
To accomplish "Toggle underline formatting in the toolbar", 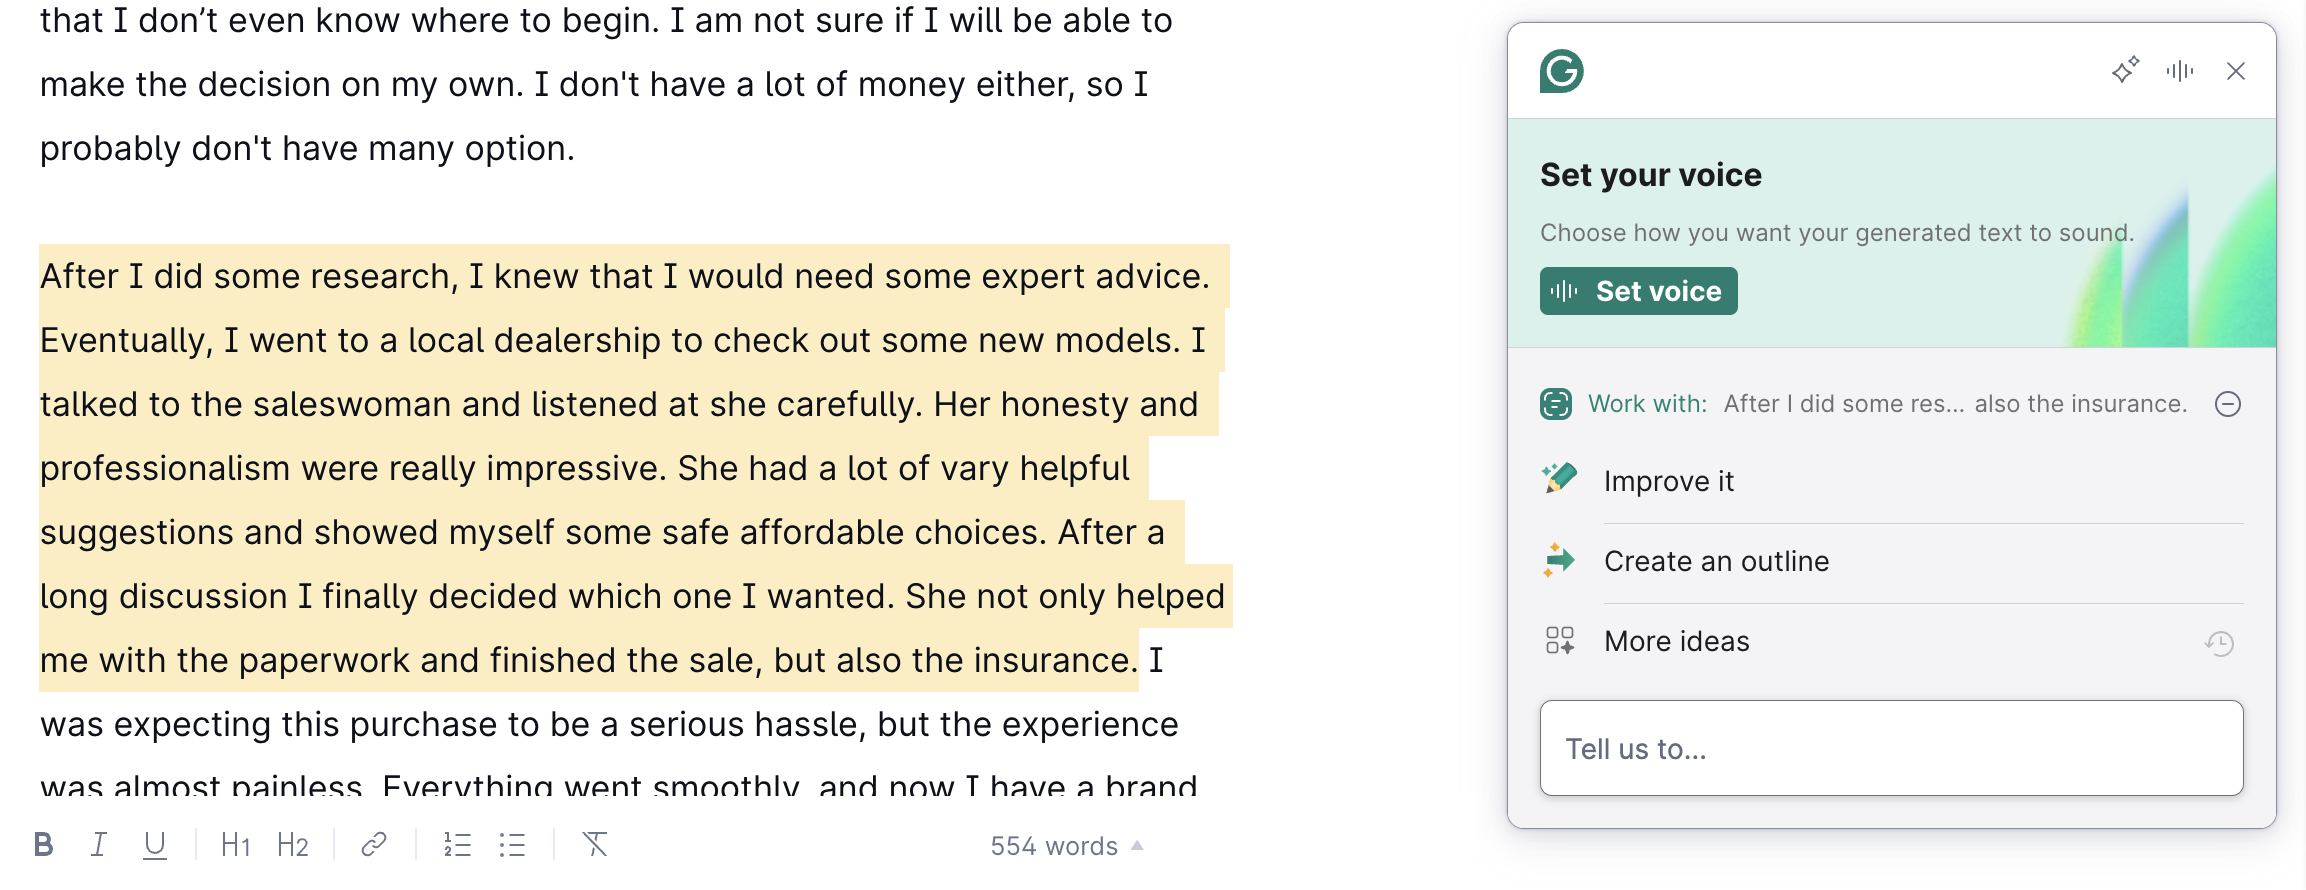I will (x=154, y=845).
